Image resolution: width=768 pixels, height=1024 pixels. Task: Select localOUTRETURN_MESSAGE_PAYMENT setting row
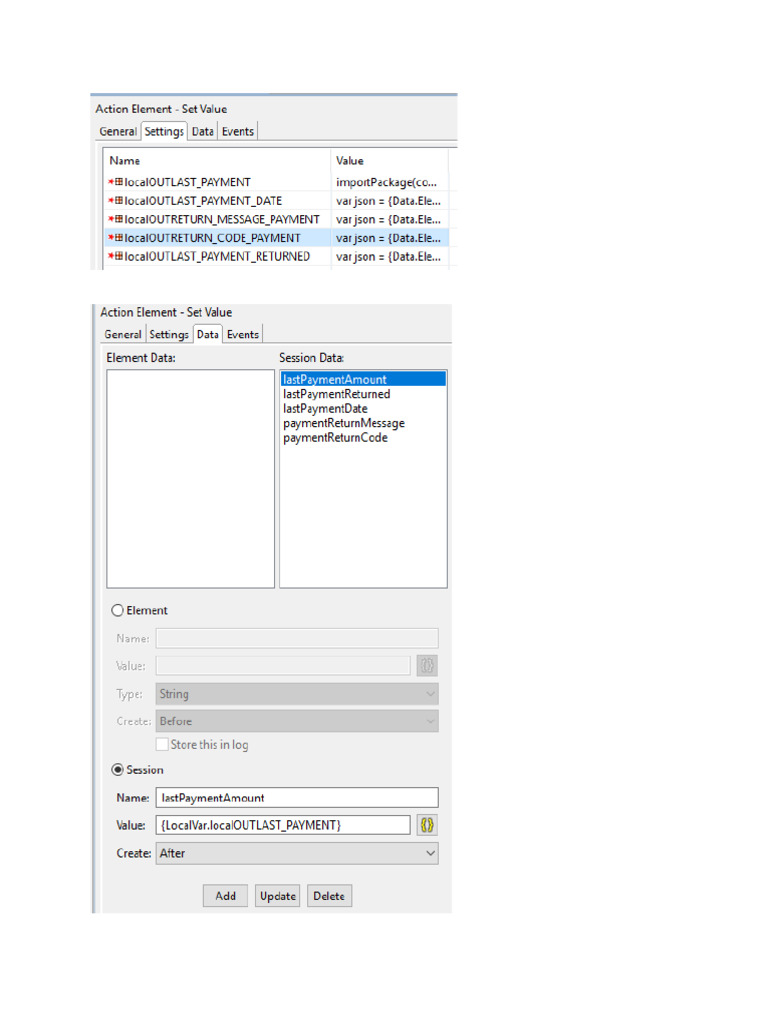tap(277, 219)
